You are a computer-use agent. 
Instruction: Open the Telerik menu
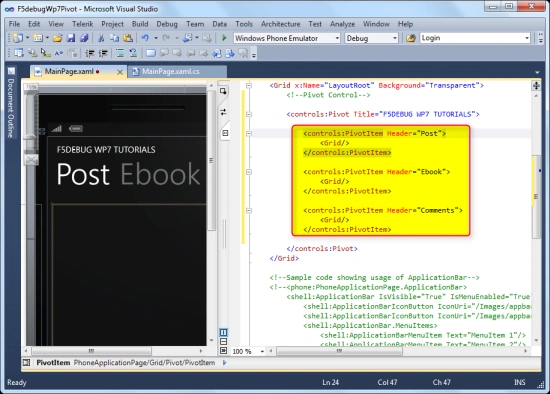click(82, 24)
